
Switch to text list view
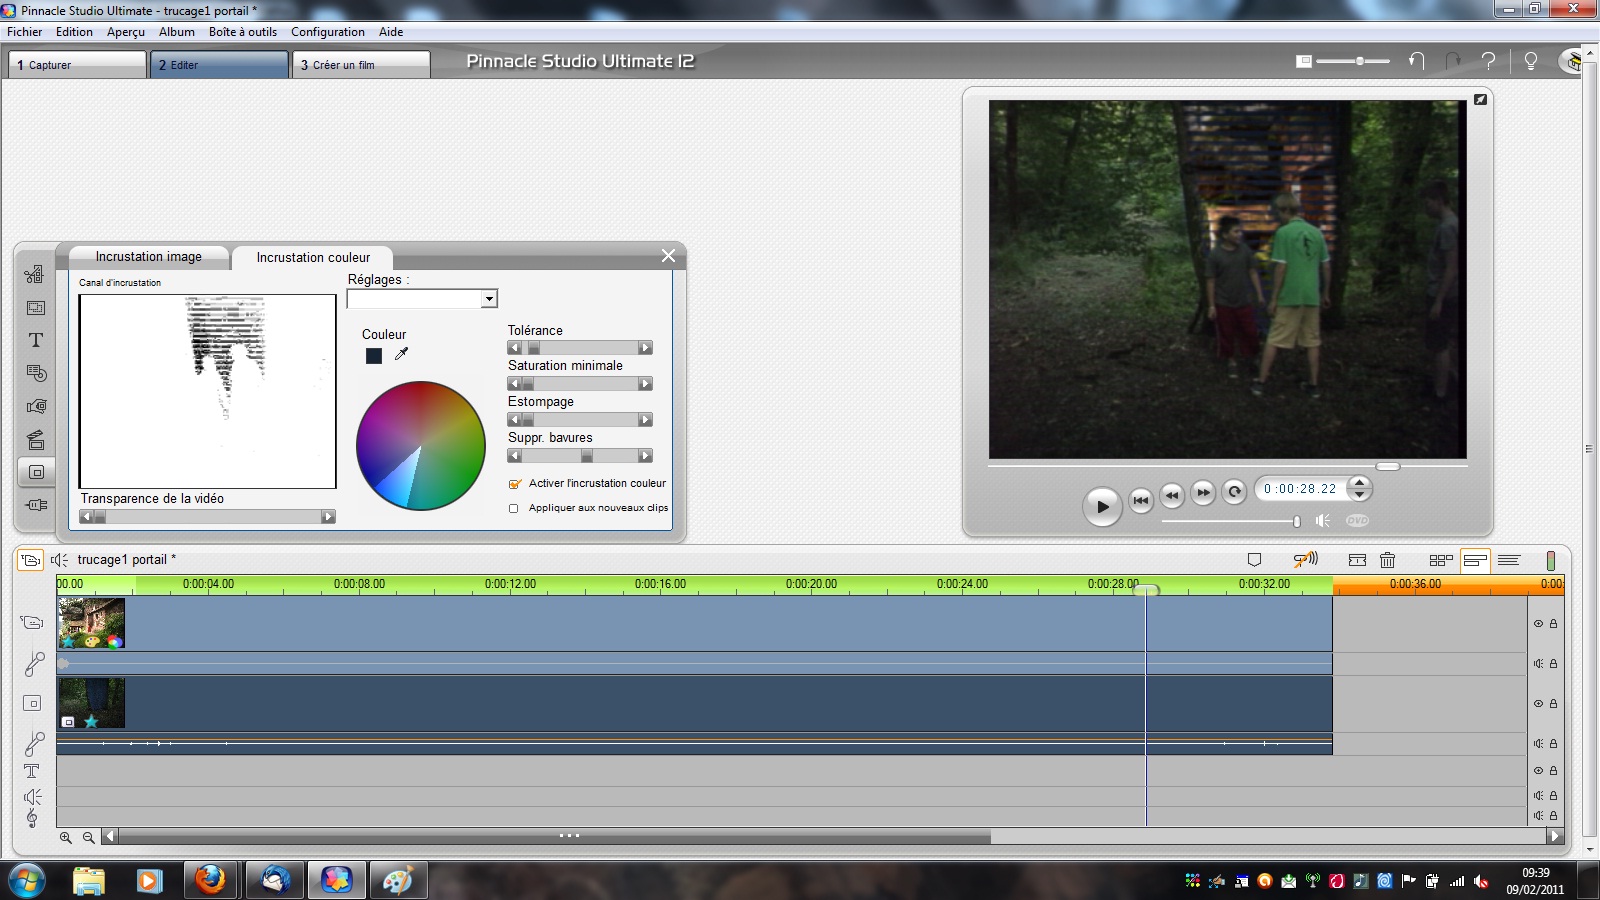point(1509,560)
